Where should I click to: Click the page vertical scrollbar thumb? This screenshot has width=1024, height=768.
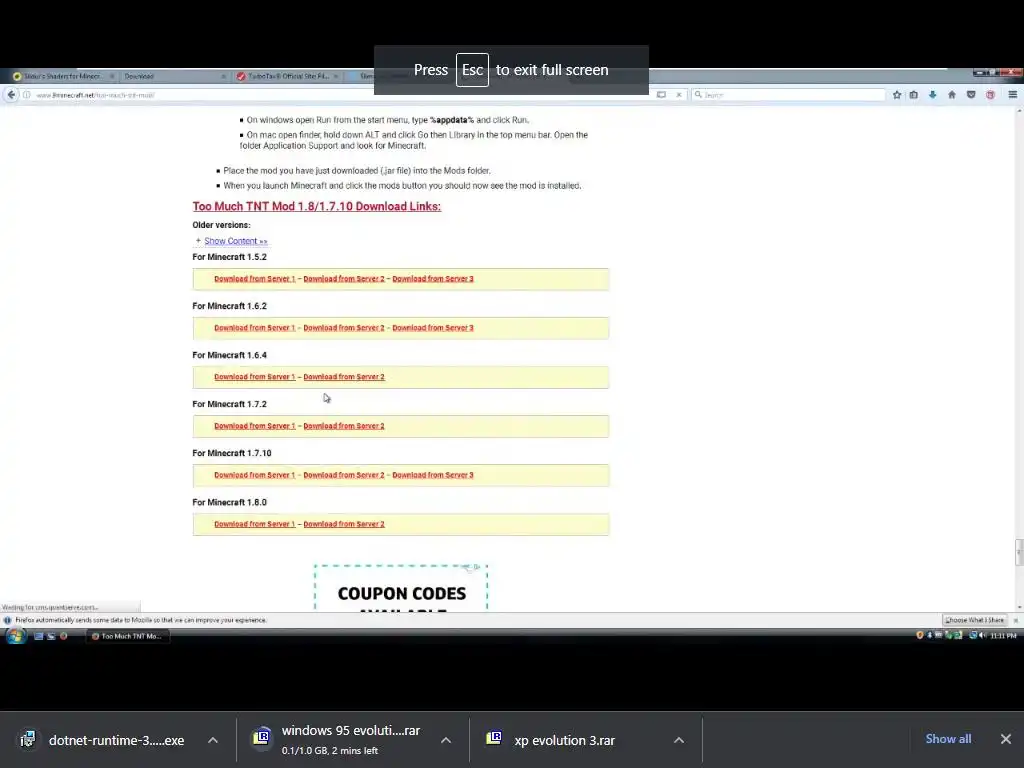pyautogui.click(x=1019, y=552)
